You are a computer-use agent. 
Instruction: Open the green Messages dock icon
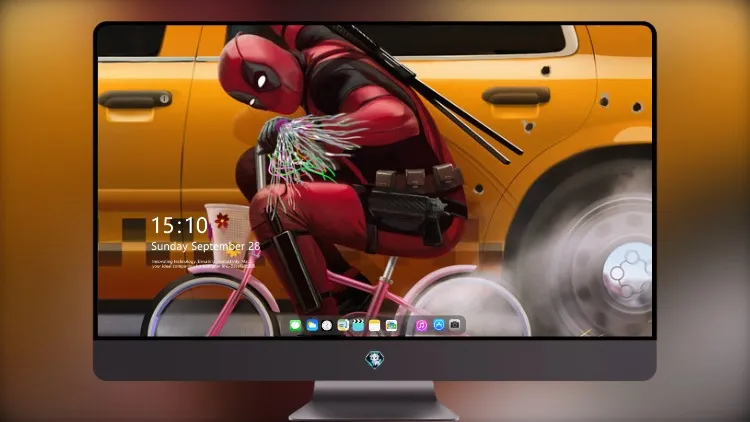point(295,325)
